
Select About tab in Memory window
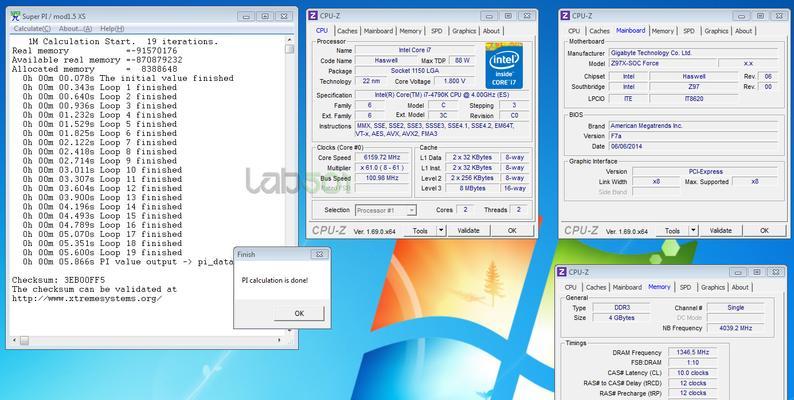[x=740, y=287]
